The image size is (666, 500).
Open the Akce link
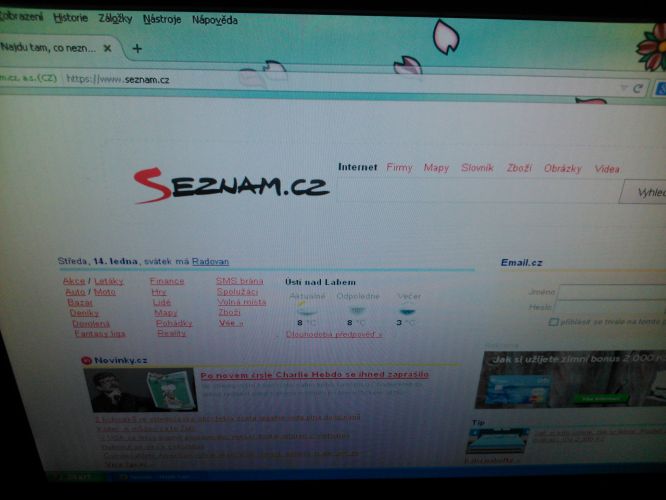coord(74,281)
